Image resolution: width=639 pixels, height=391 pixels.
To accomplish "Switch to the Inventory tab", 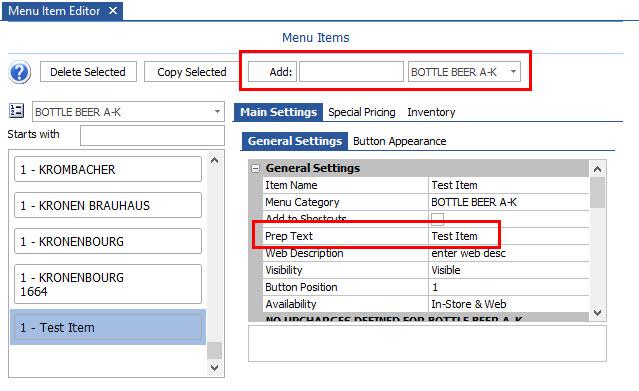I will (x=431, y=112).
